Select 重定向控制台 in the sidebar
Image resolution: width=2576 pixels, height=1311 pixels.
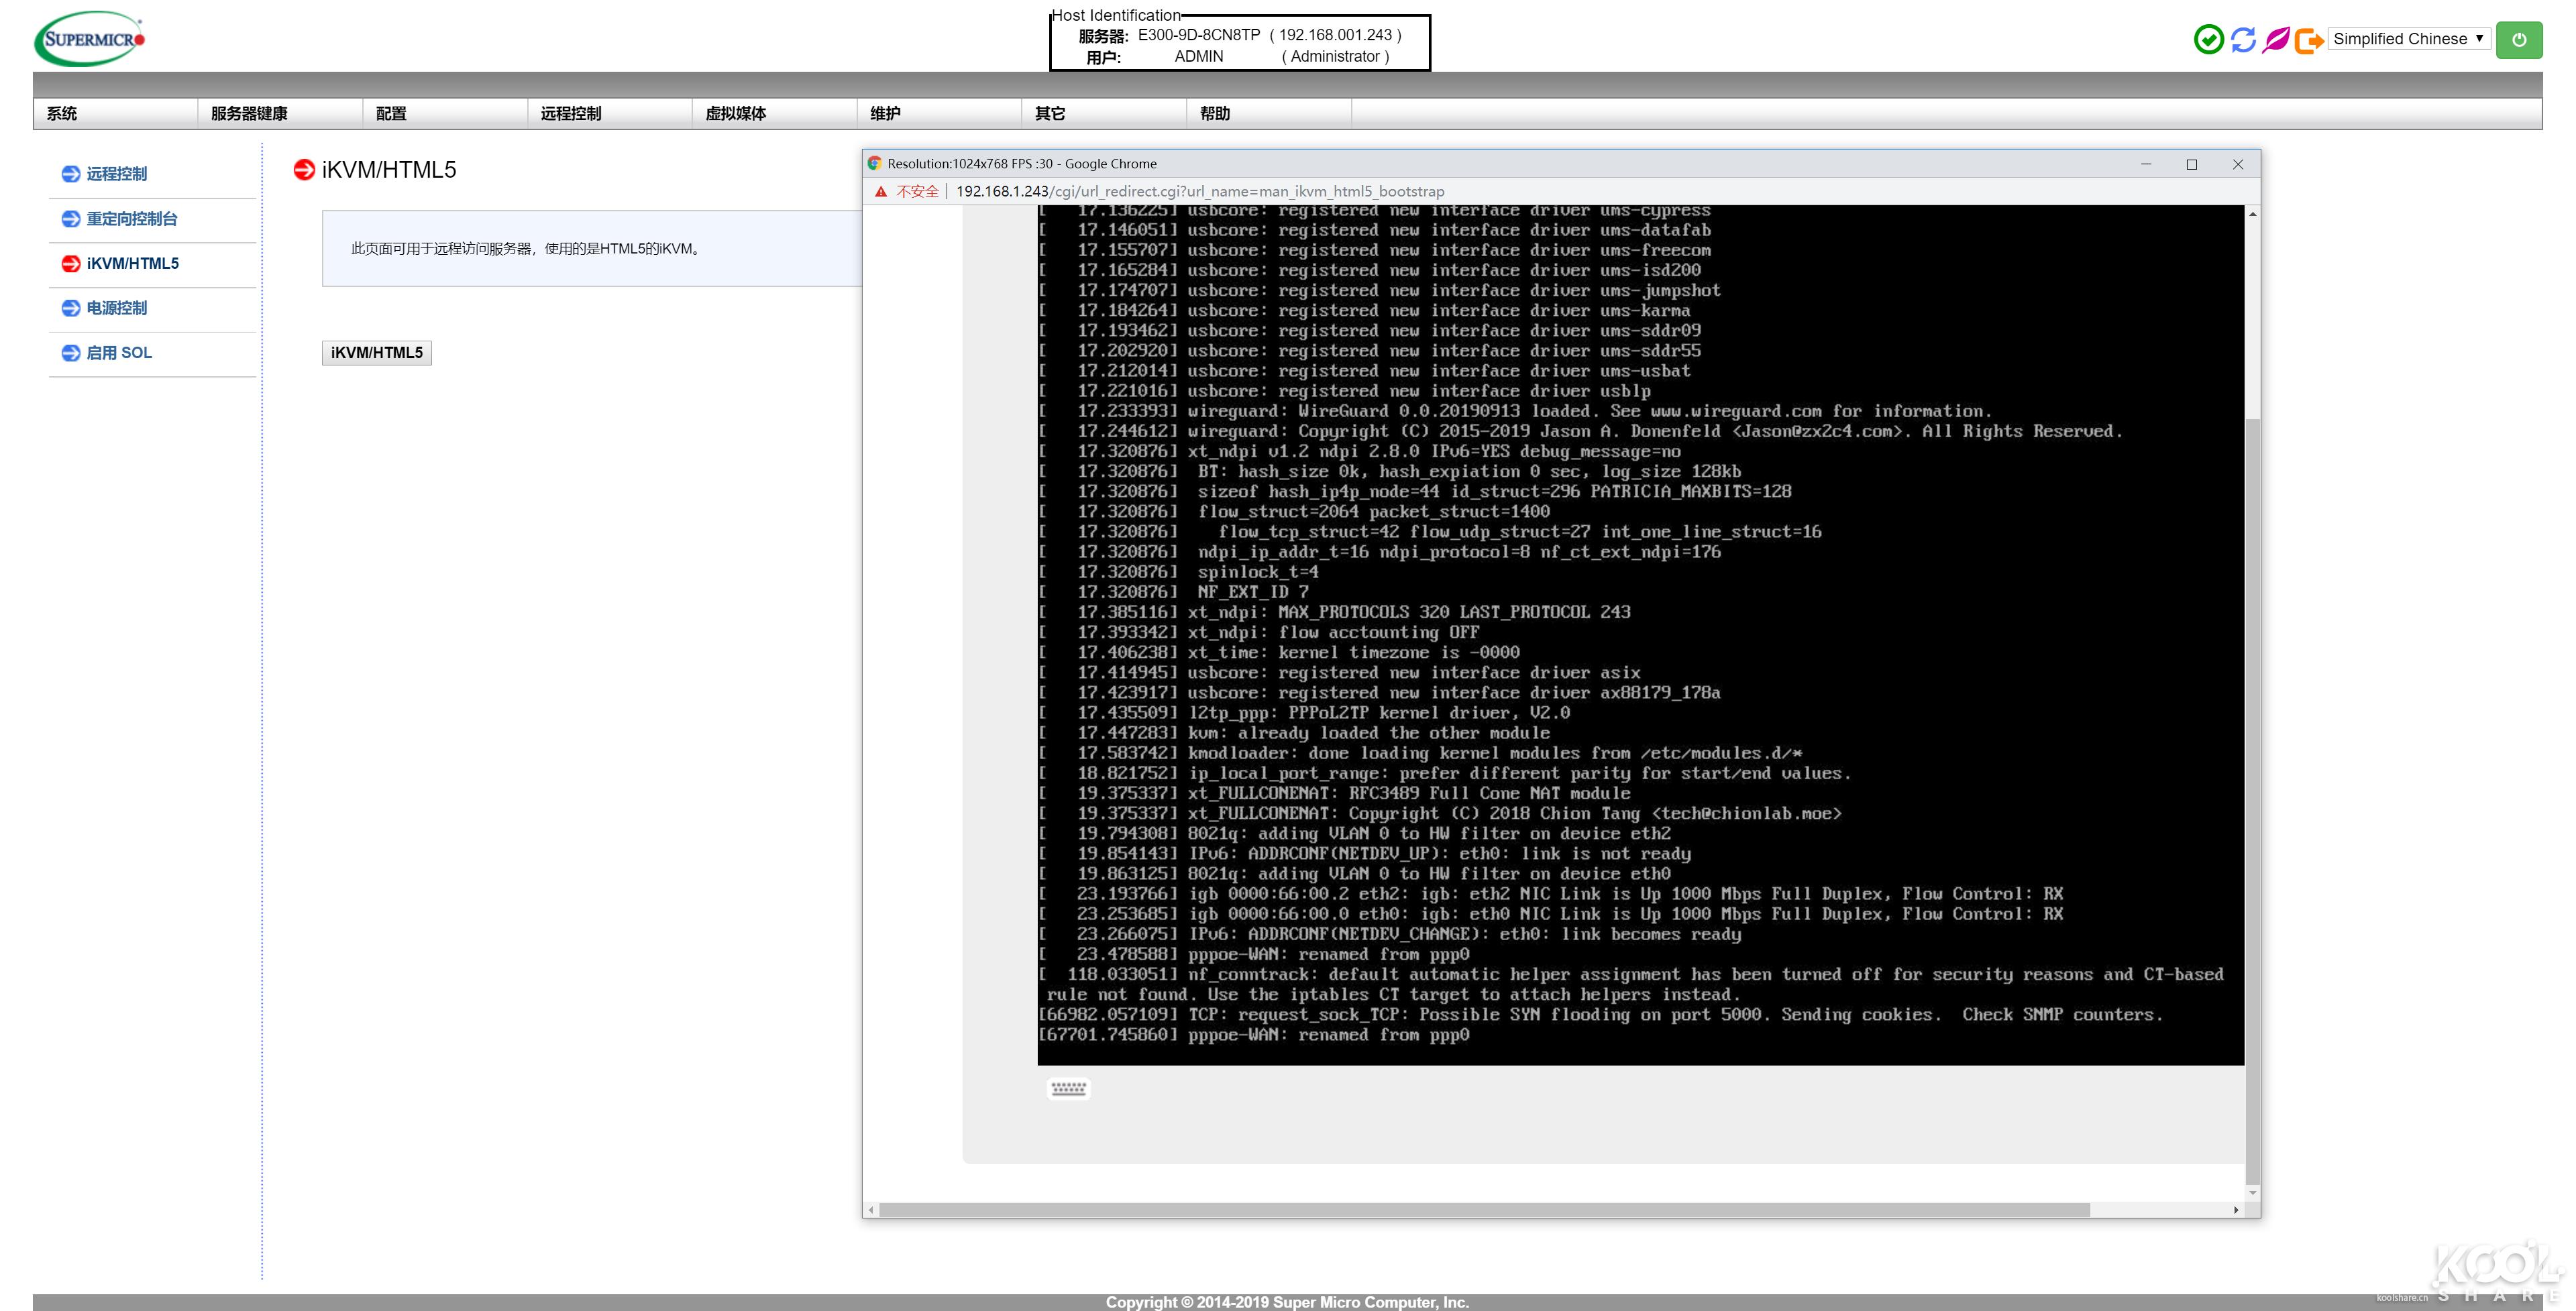coord(131,219)
